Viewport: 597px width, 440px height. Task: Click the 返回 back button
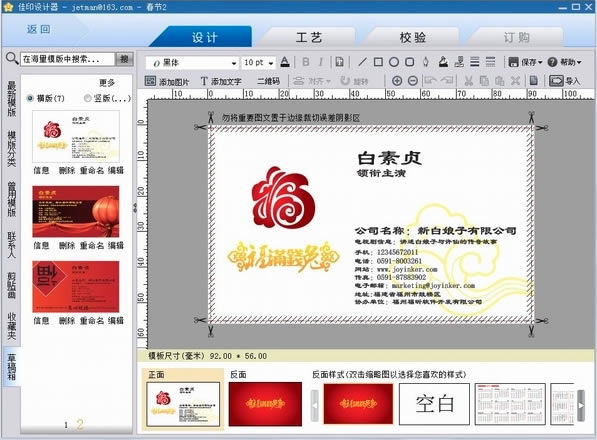coord(38,29)
